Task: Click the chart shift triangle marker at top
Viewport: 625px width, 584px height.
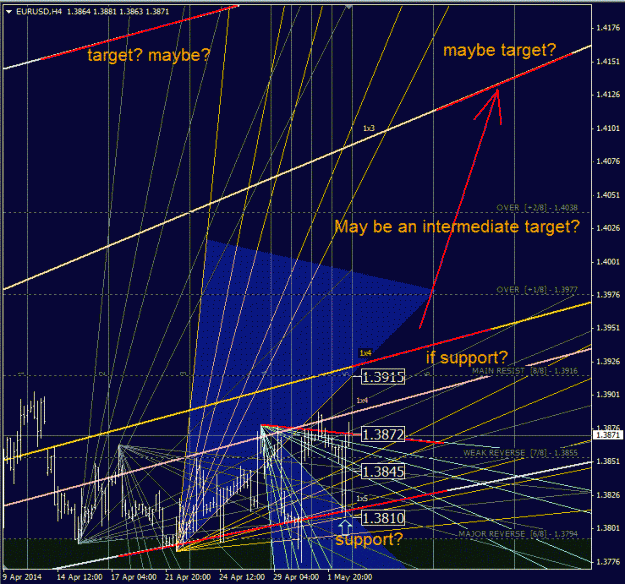Action: click(349, 7)
